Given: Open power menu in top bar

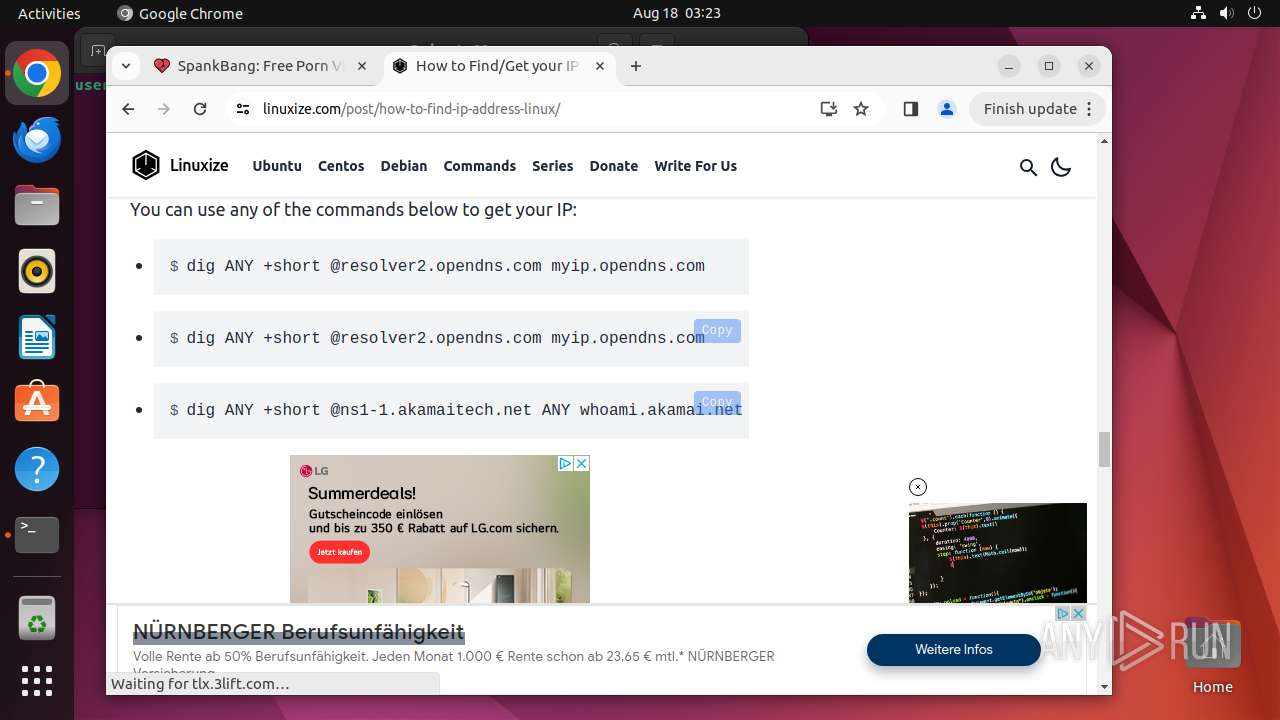Looking at the screenshot, I should pyautogui.click(x=1255, y=13).
